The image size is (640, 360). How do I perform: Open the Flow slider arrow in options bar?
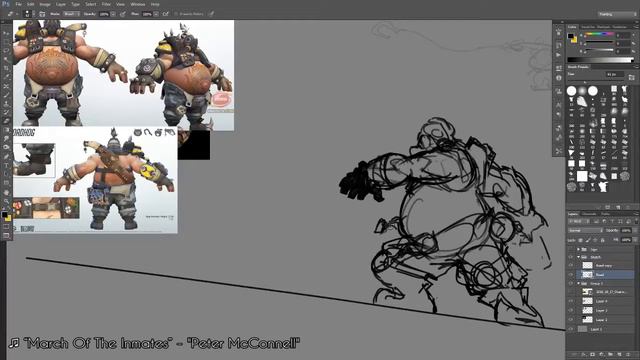click(156, 14)
